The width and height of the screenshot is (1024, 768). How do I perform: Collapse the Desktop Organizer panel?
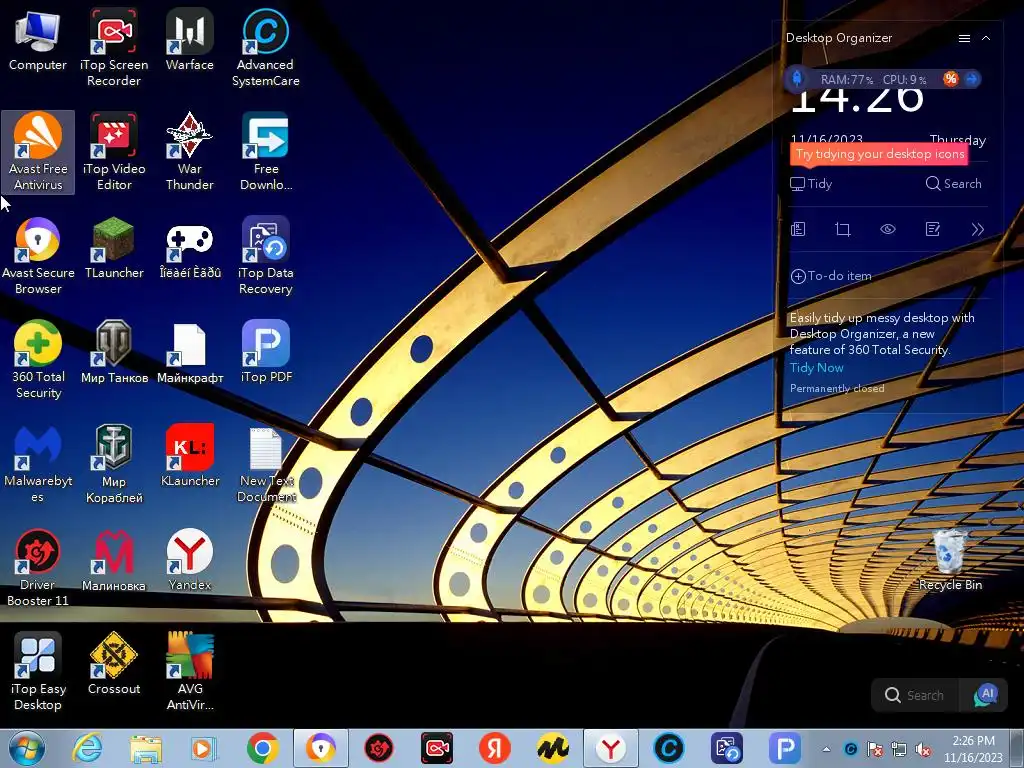[986, 39]
